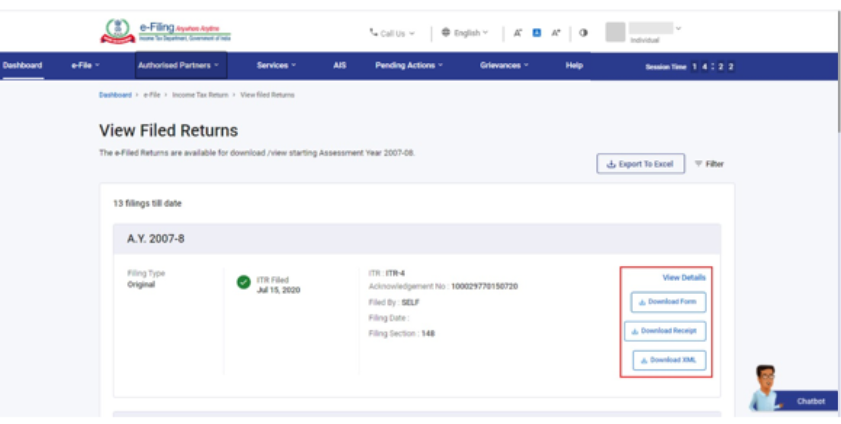This screenshot has width=841, height=424.
Task: Click the Download Receipt button
Action: (x=667, y=331)
